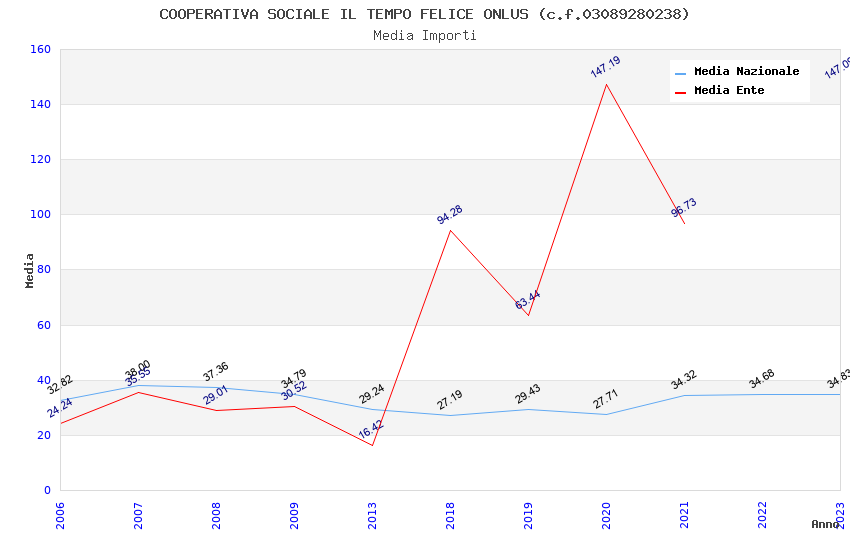Click the x-axis year 2021
This screenshot has width=850, height=550.
684,516
